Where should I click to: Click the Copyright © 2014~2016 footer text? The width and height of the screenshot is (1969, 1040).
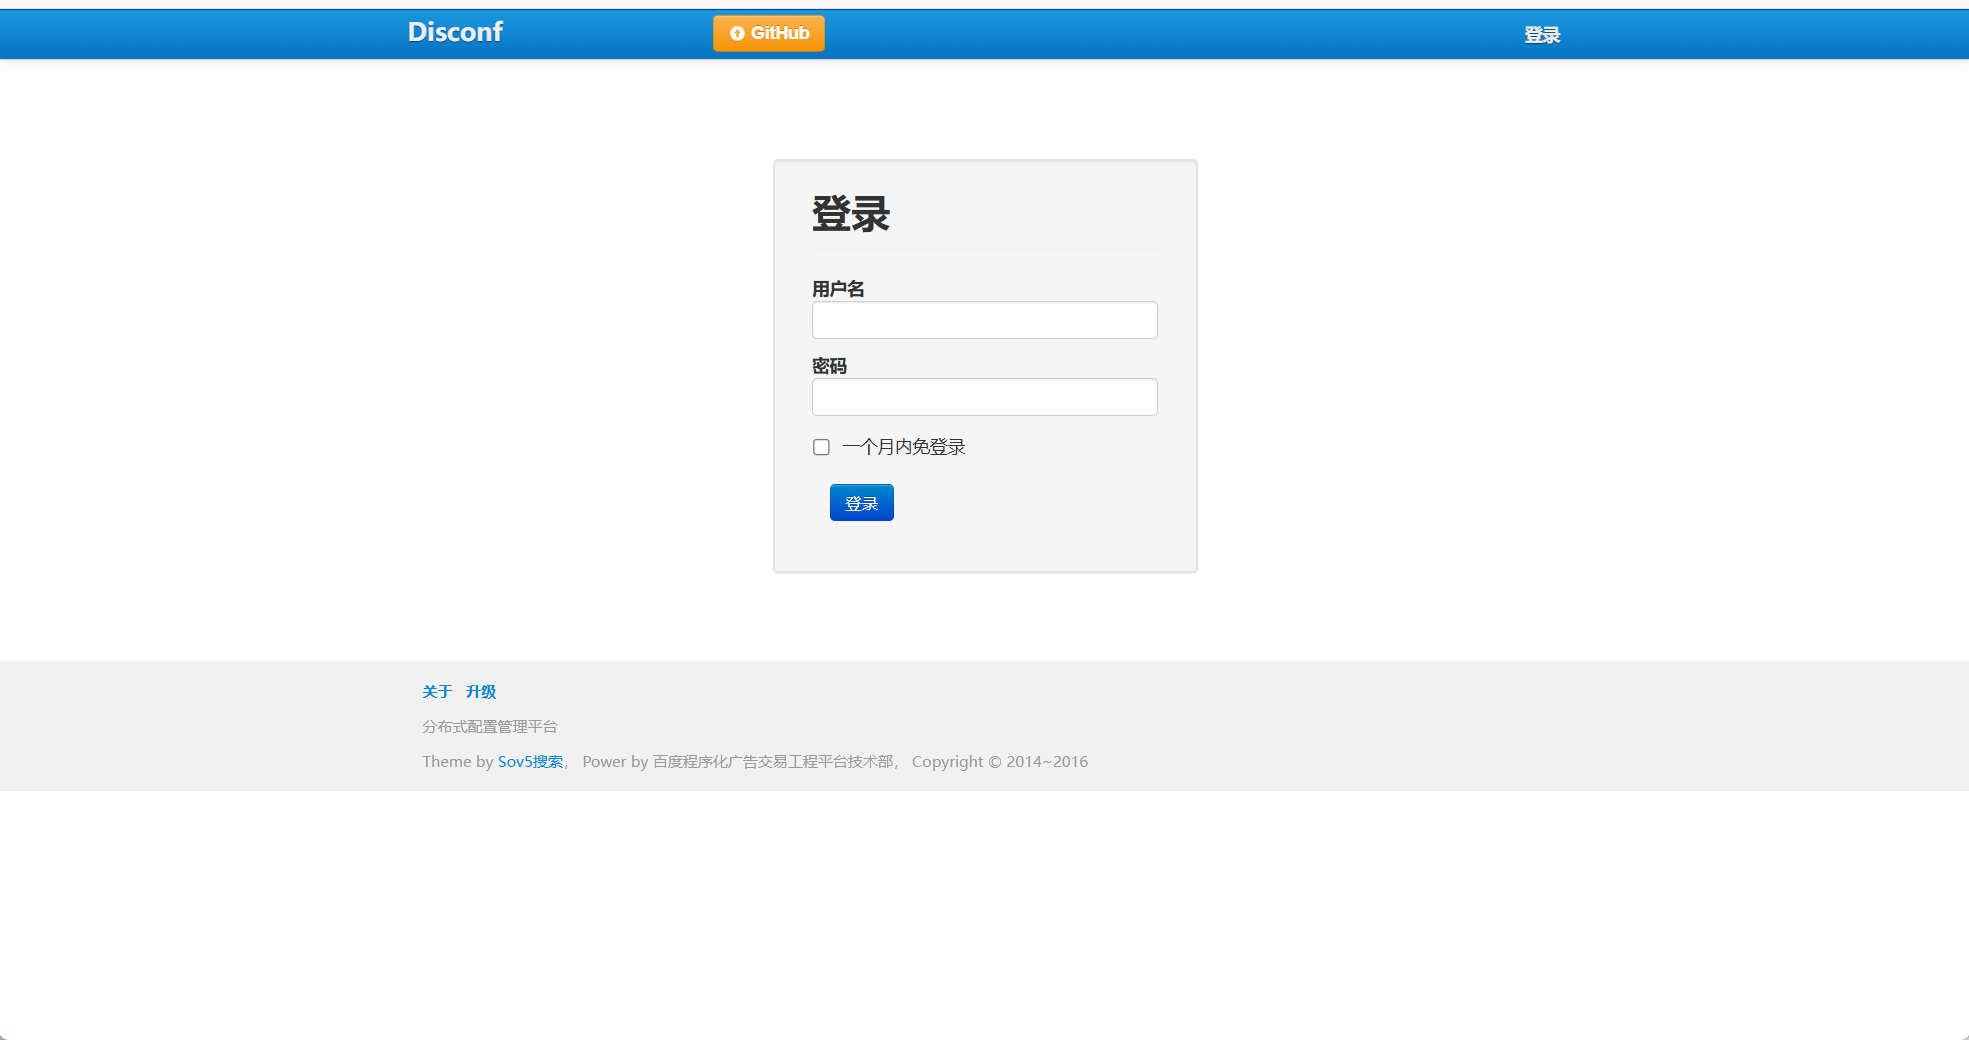click(x=999, y=762)
